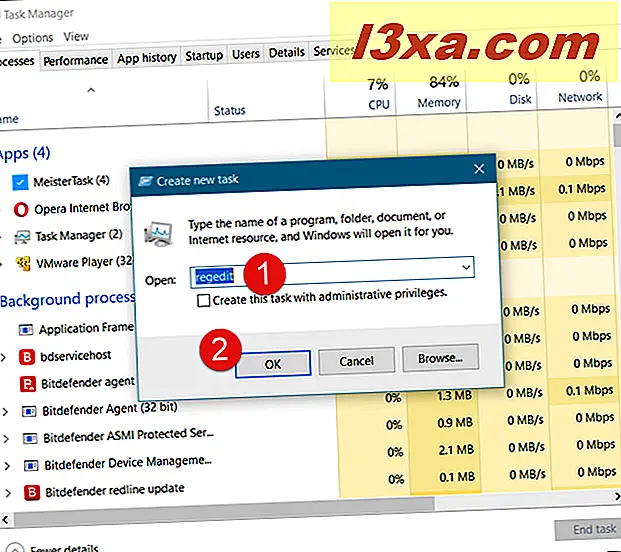Click the bdservicehost red B icon

coord(27,357)
